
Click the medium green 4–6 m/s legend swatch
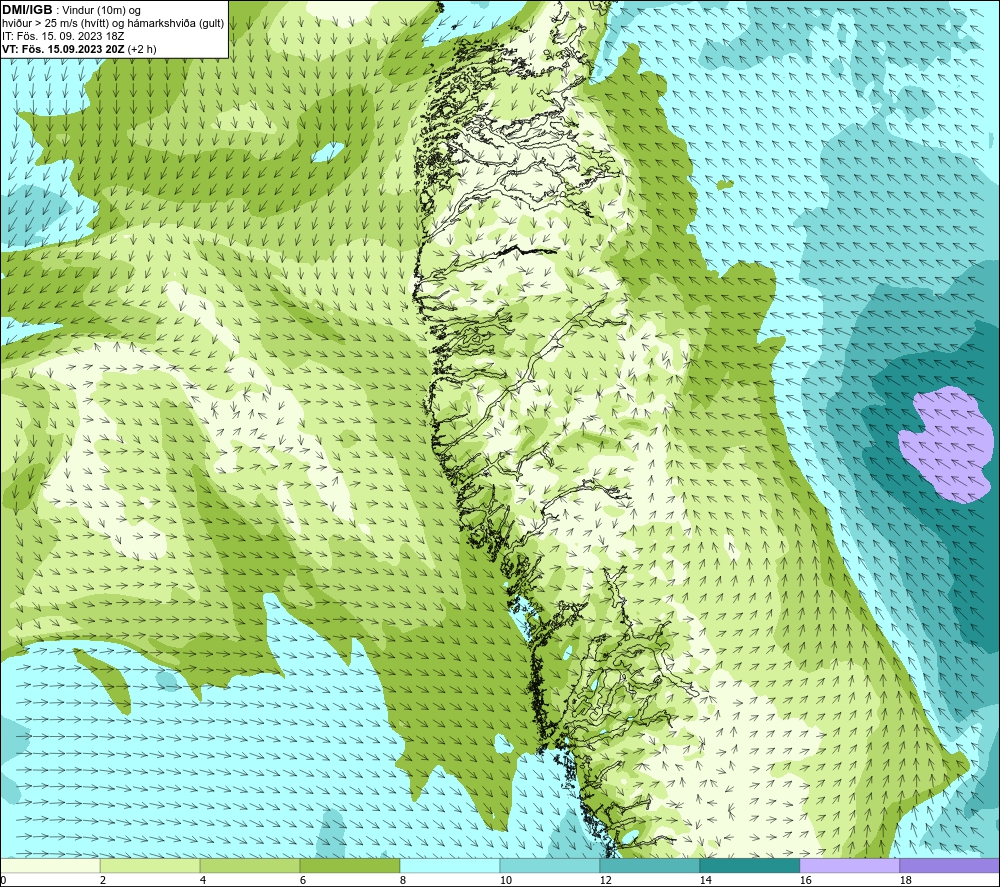tap(250, 865)
